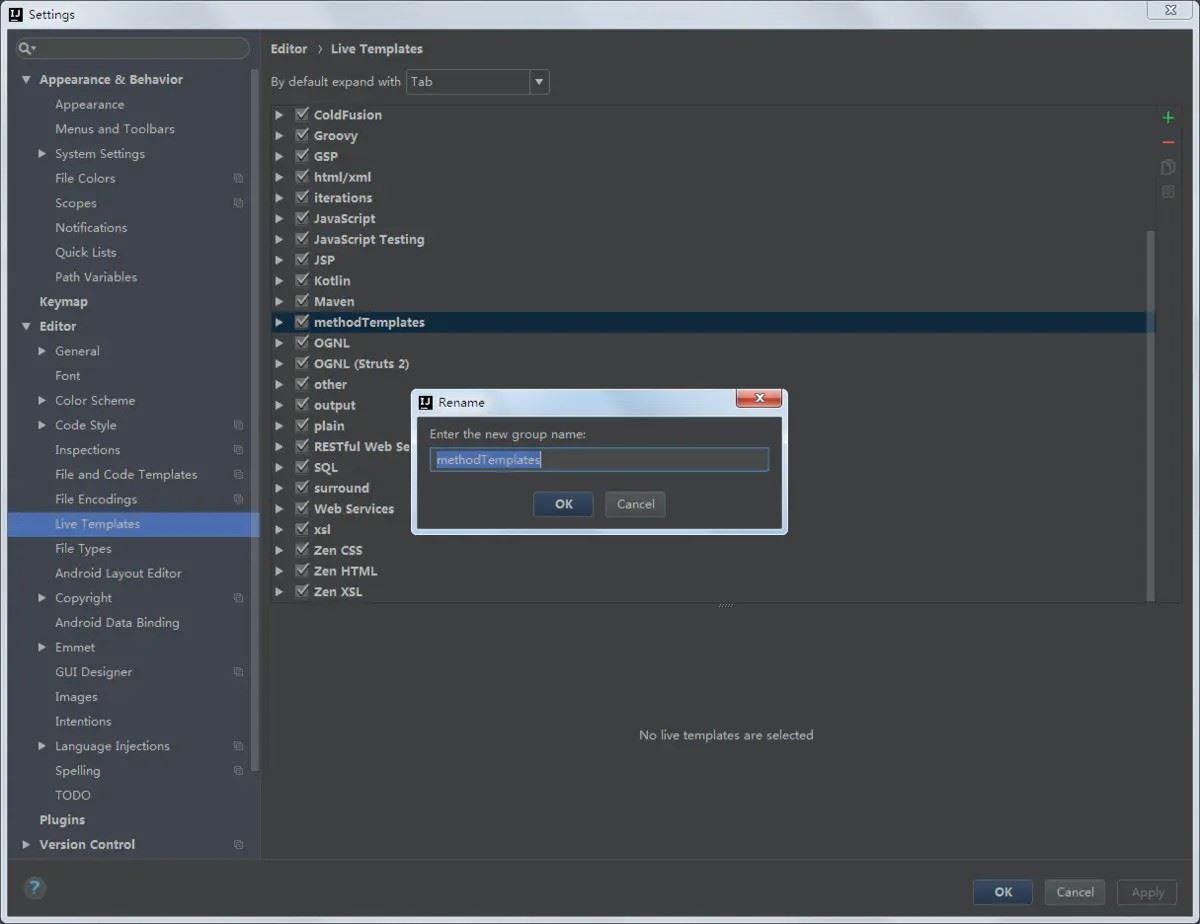Expand the JavaScript template group
The height and width of the screenshot is (924, 1200).
(x=279, y=219)
